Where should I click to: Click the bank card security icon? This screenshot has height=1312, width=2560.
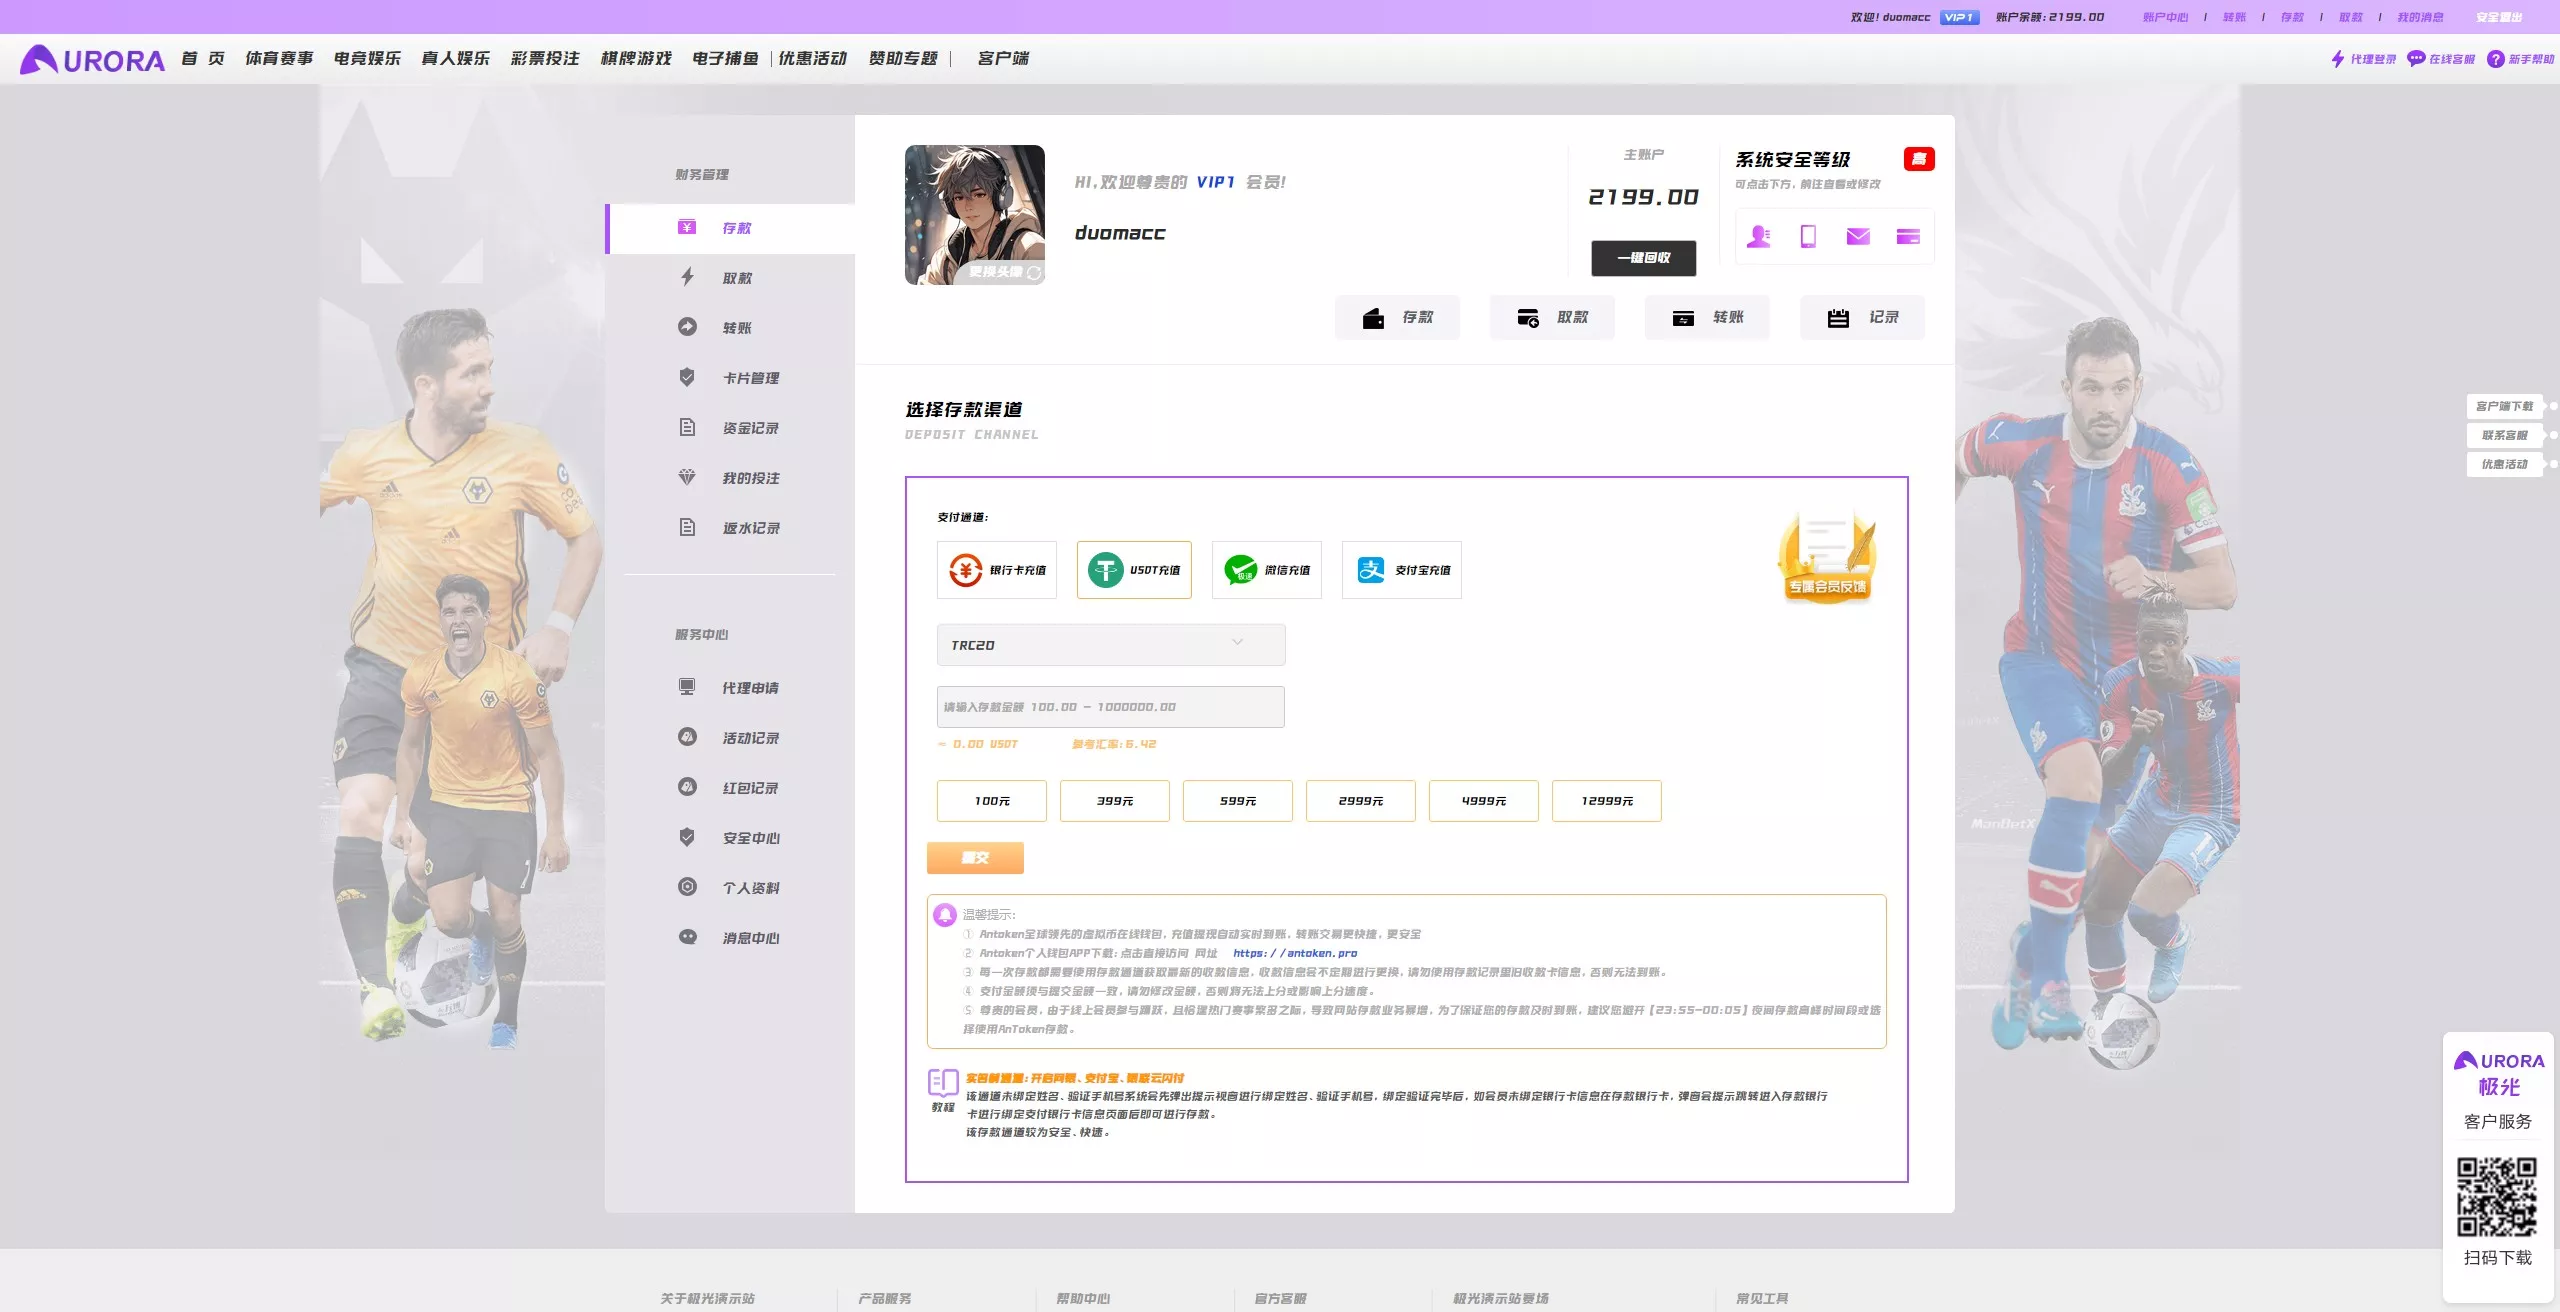click(1908, 236)
